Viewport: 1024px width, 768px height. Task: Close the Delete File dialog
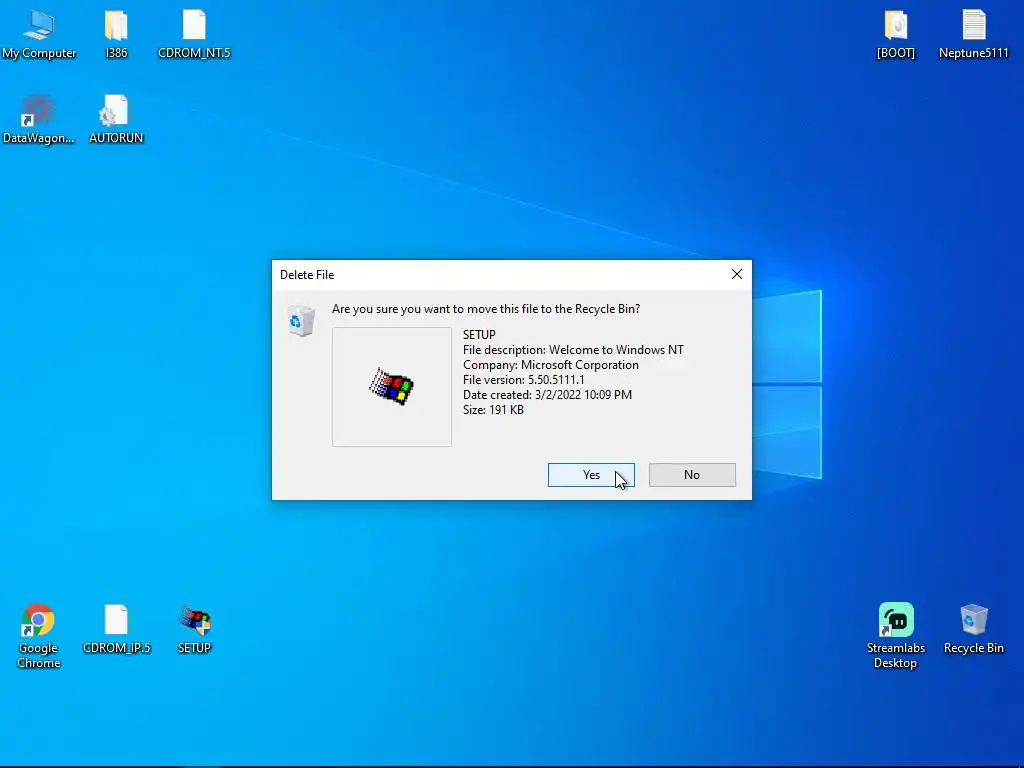737,274
